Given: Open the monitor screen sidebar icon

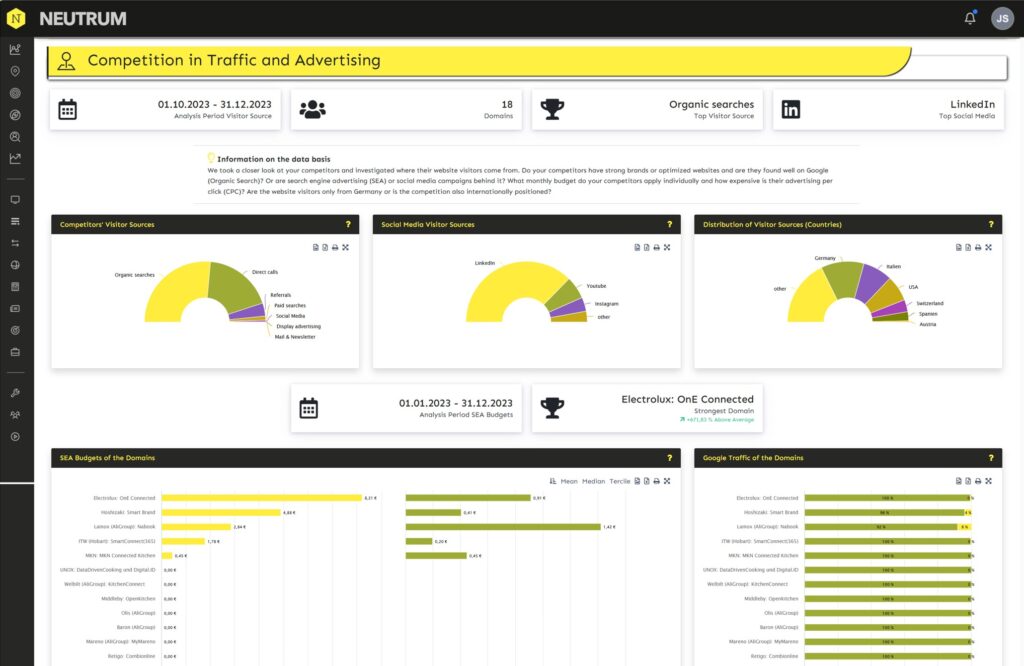Looking at the screenshot, I should tap(15, 200).
